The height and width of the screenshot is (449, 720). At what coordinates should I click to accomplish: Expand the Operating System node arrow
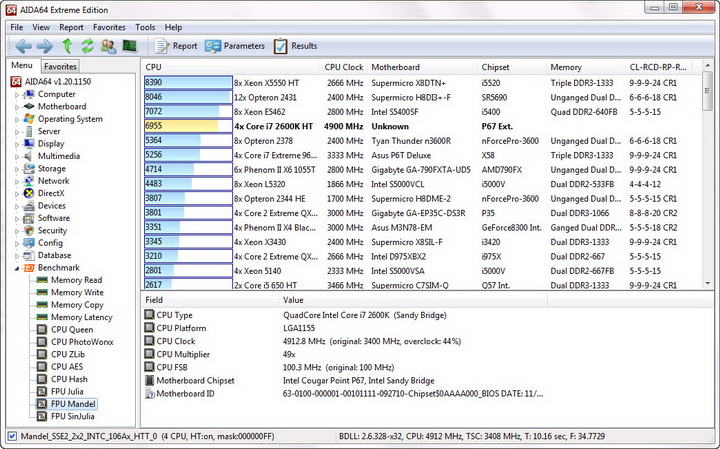[17, 119]
